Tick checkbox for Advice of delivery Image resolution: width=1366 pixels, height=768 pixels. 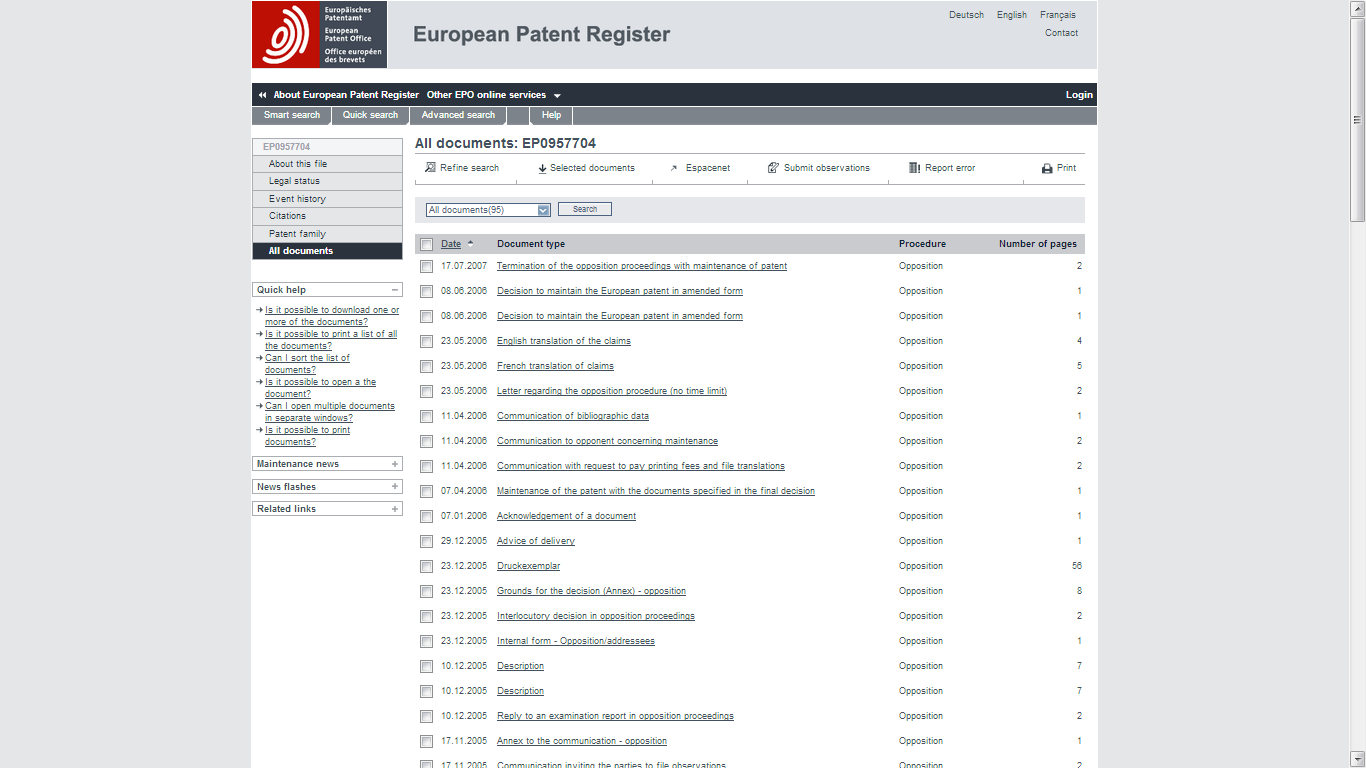(427, 542)
